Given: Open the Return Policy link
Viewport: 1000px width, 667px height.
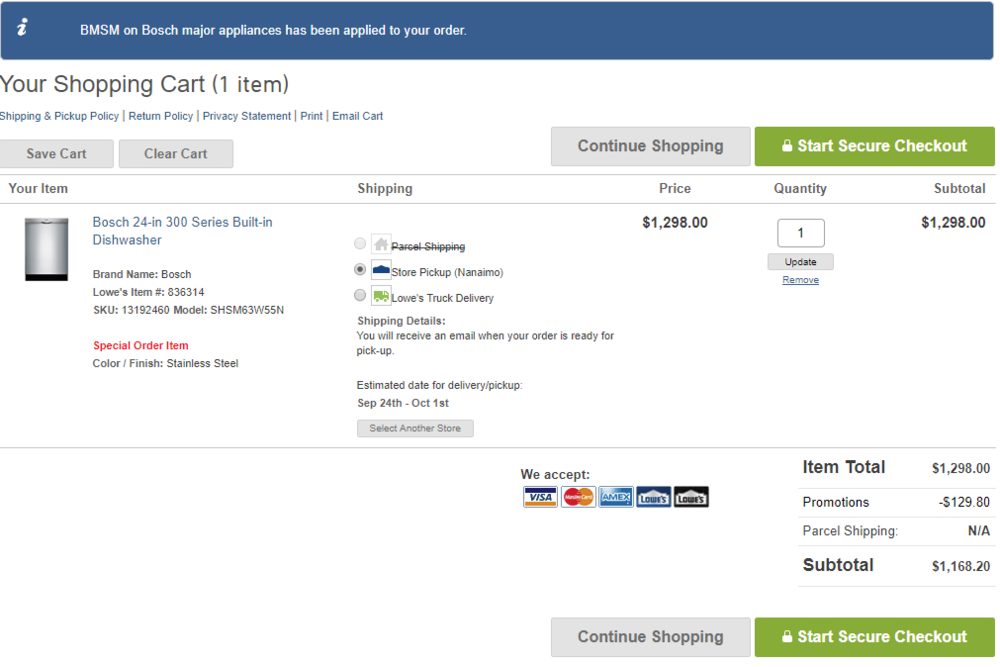Looking at the screenshot, I should click(x=161, y=116).
